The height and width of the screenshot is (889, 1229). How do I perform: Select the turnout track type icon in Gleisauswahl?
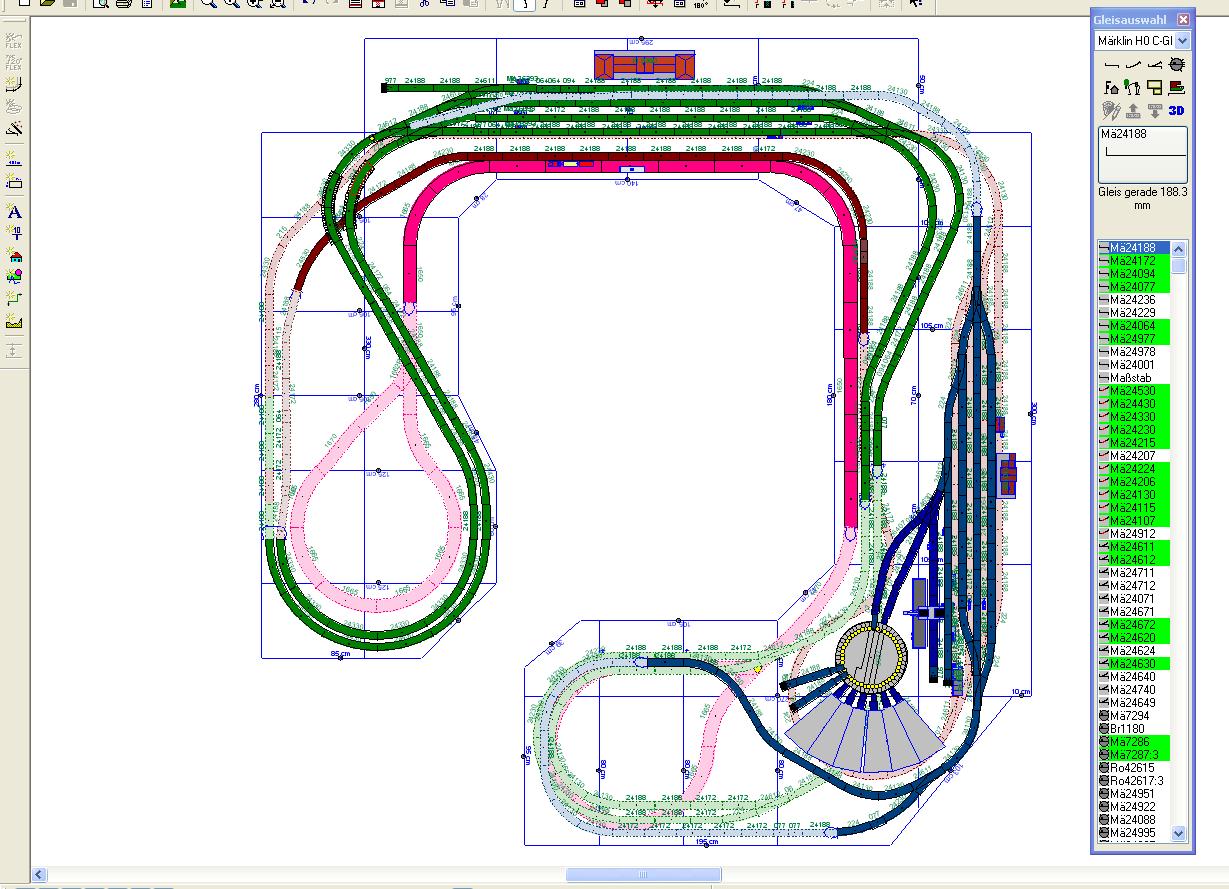(1154, 64)
